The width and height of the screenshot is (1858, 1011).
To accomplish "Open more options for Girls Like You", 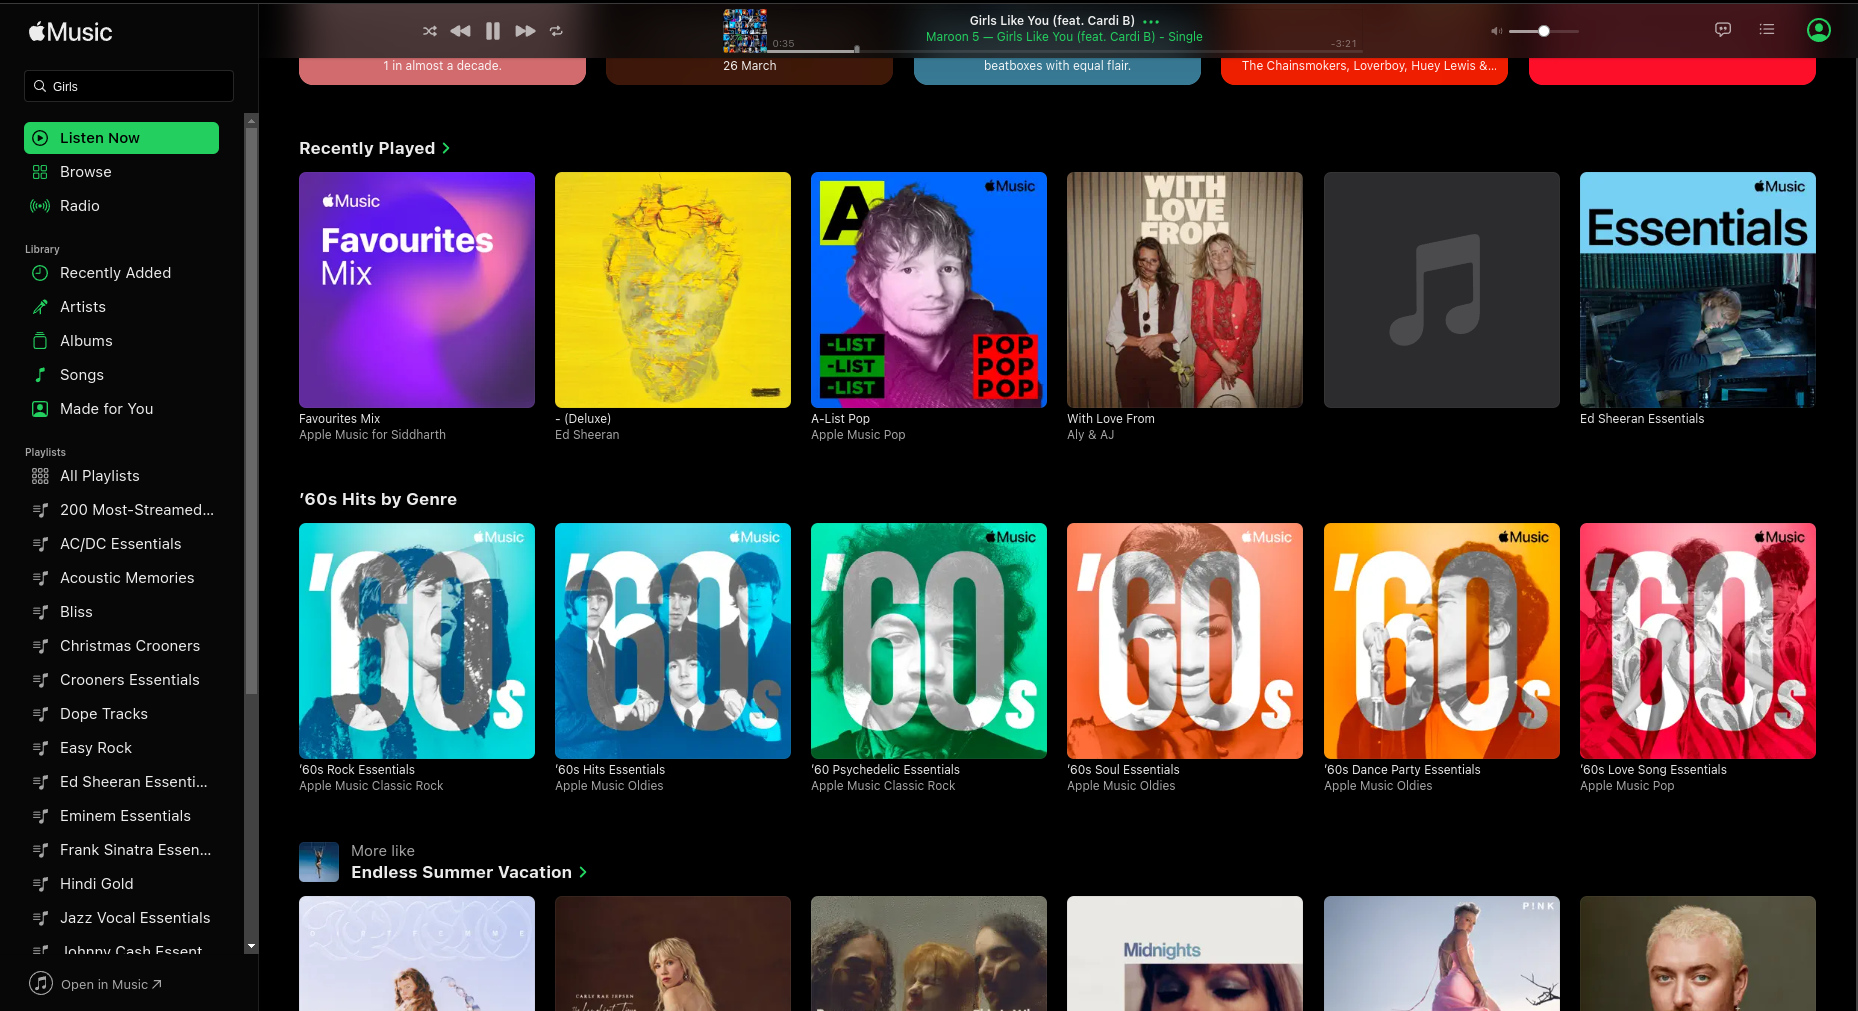I will click(x=1150, y=20).
